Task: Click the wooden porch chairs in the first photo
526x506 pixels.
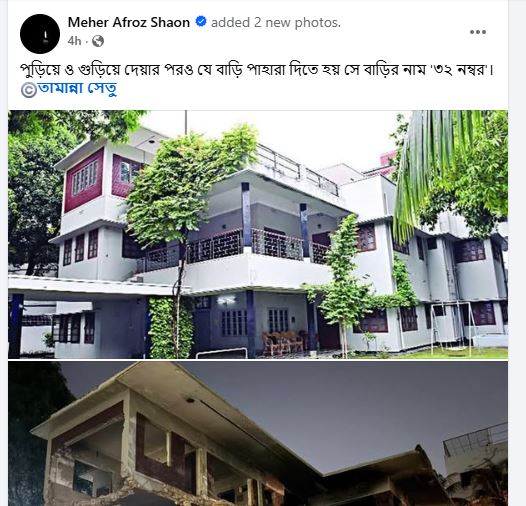Action: 284,343
